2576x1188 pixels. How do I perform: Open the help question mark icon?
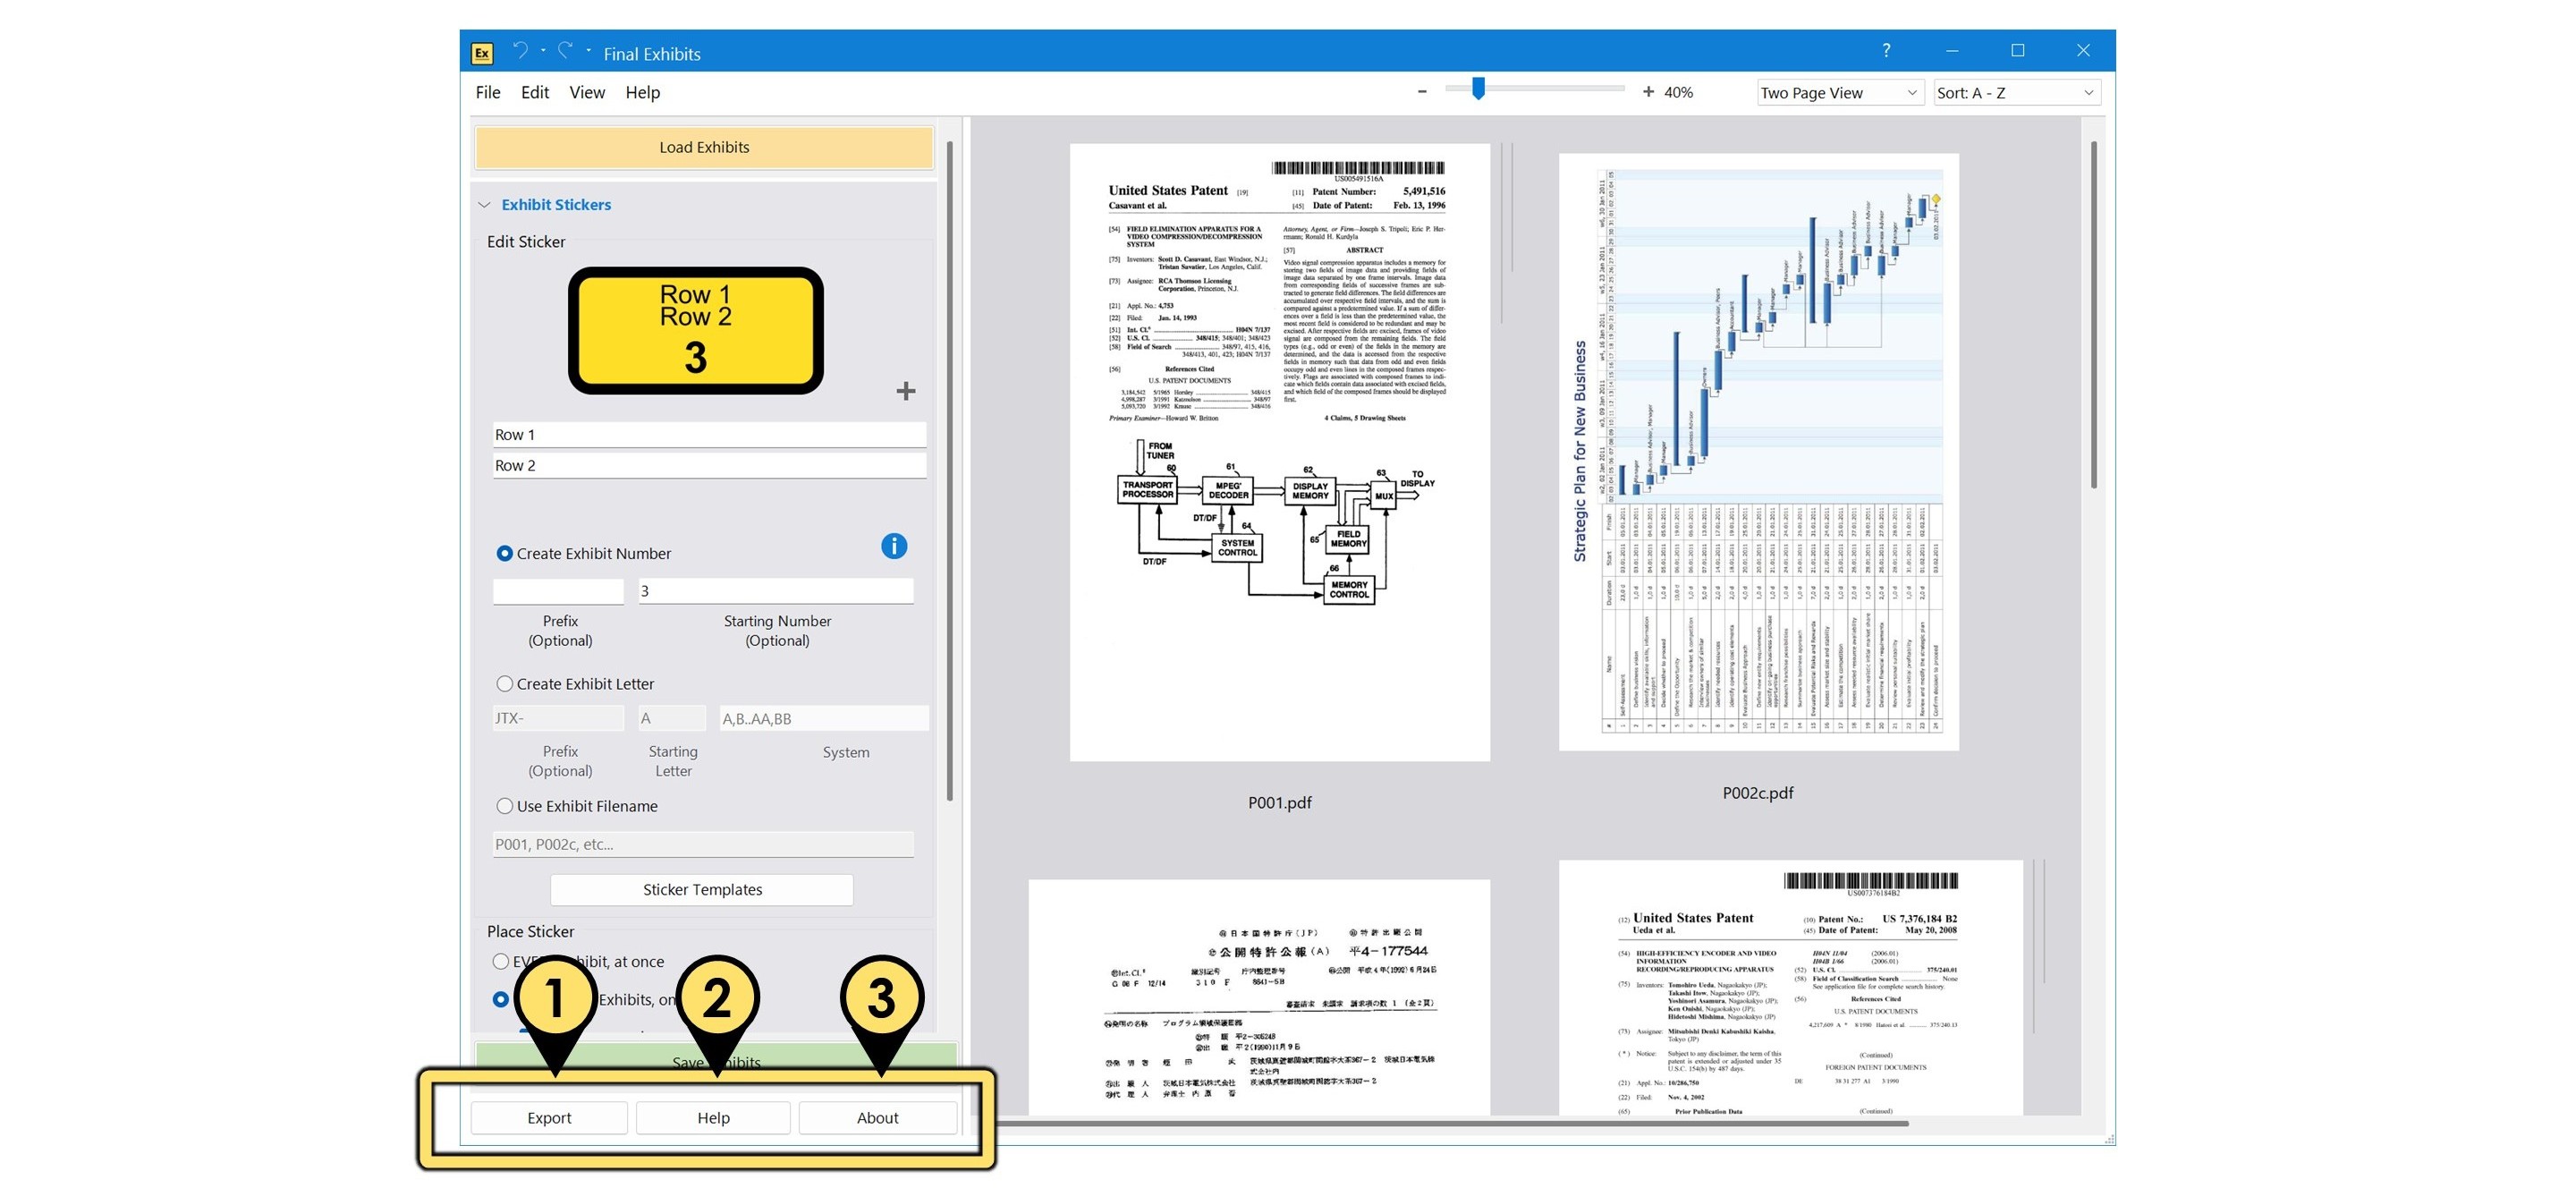click(1886, 50)
